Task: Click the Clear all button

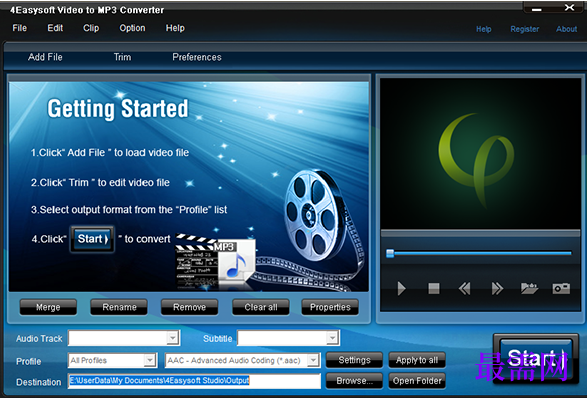Action: coord(261,307)
